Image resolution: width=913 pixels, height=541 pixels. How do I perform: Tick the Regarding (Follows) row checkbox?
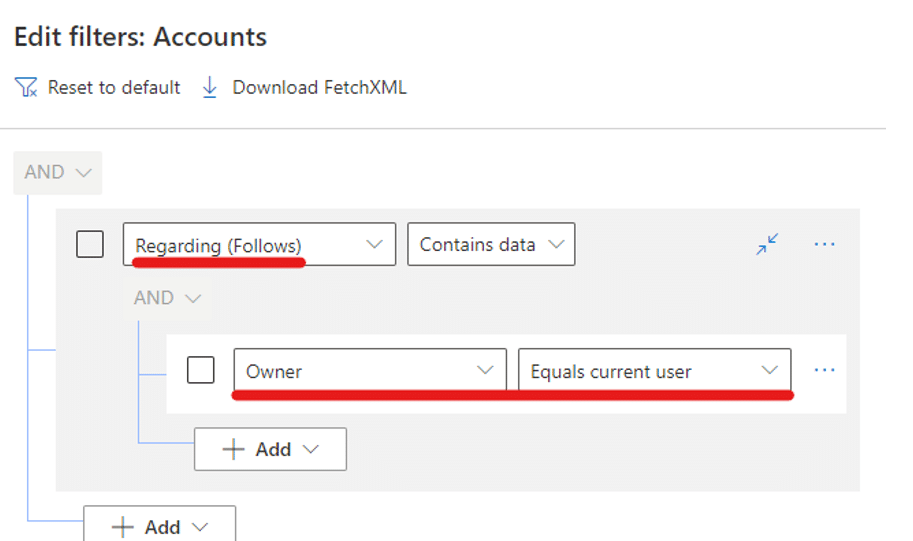point(90,244)
